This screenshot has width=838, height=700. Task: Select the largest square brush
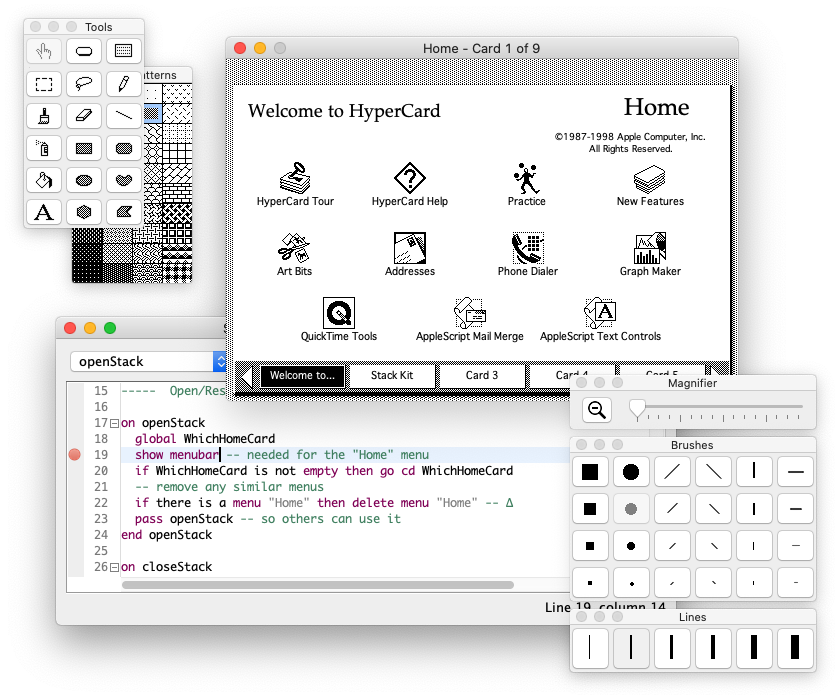(590, 472)
